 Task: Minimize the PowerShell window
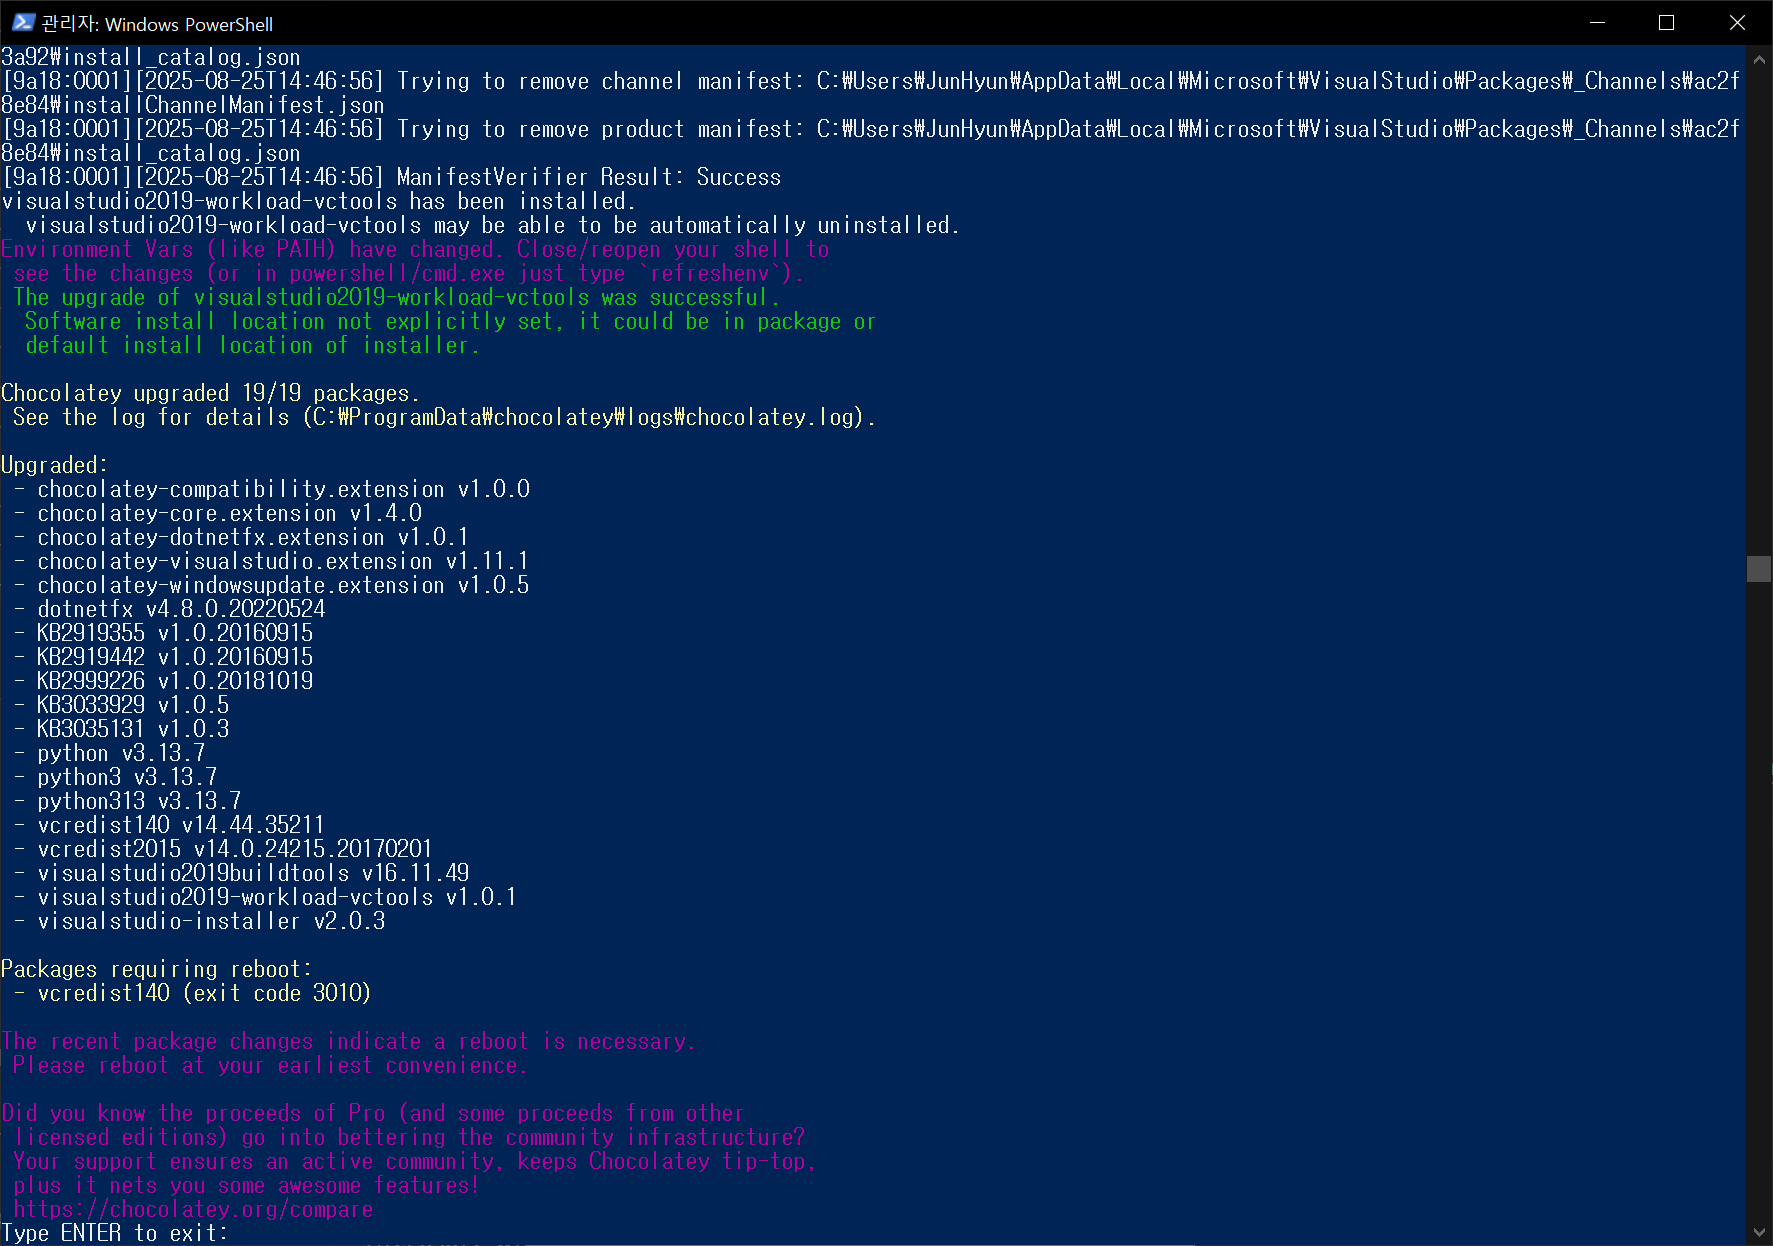pyautogui.click(x=1597, y=22)
